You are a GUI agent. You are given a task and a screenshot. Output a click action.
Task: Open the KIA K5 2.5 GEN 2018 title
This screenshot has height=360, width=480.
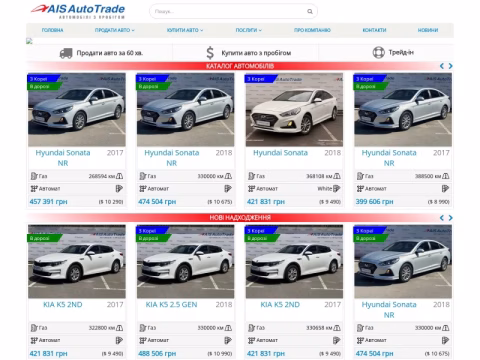(171, 304)
